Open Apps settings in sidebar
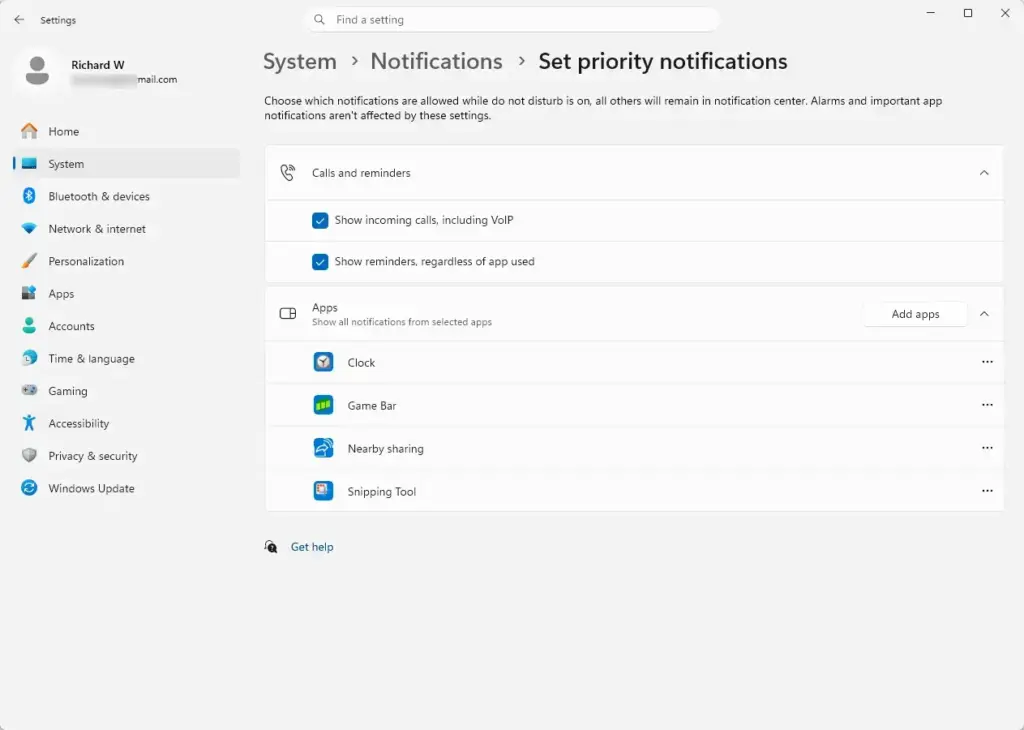The image size is (1024, 730). click(126, 293)
